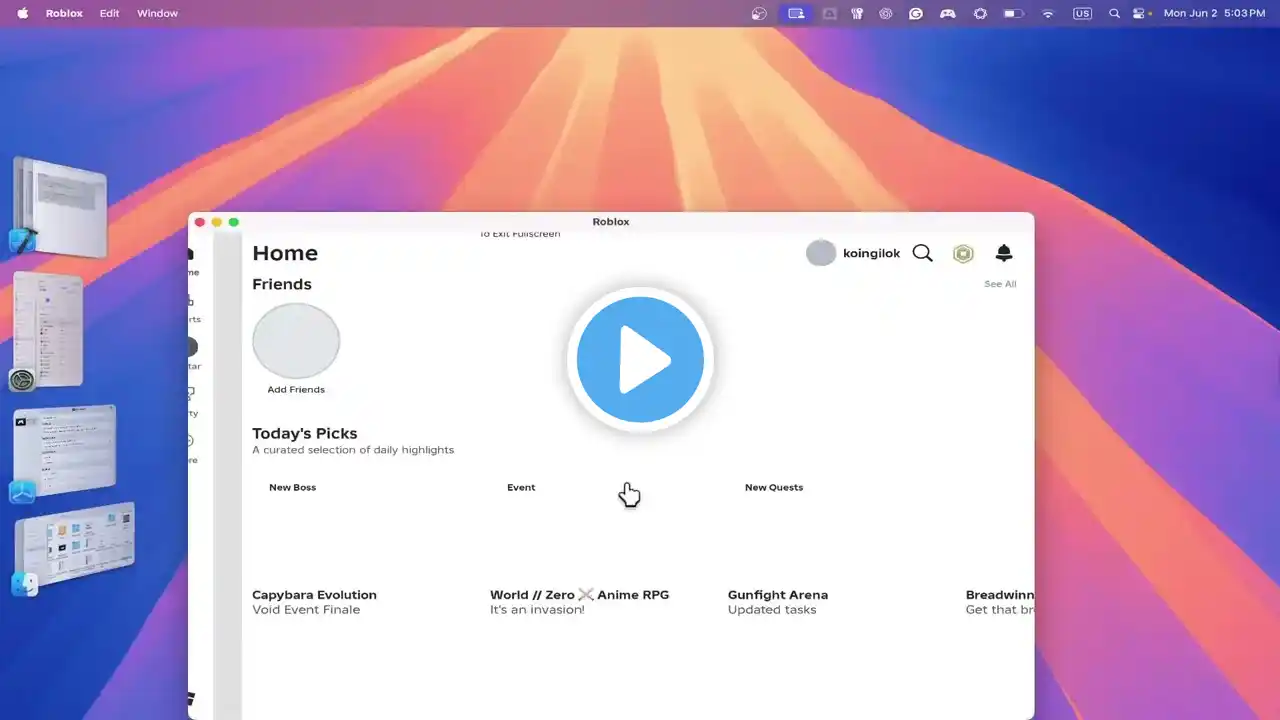The height and width of the screenshot is (720, 1280).
Task: Open the Capybara Evolution game title
Action: tap(314, 595)
